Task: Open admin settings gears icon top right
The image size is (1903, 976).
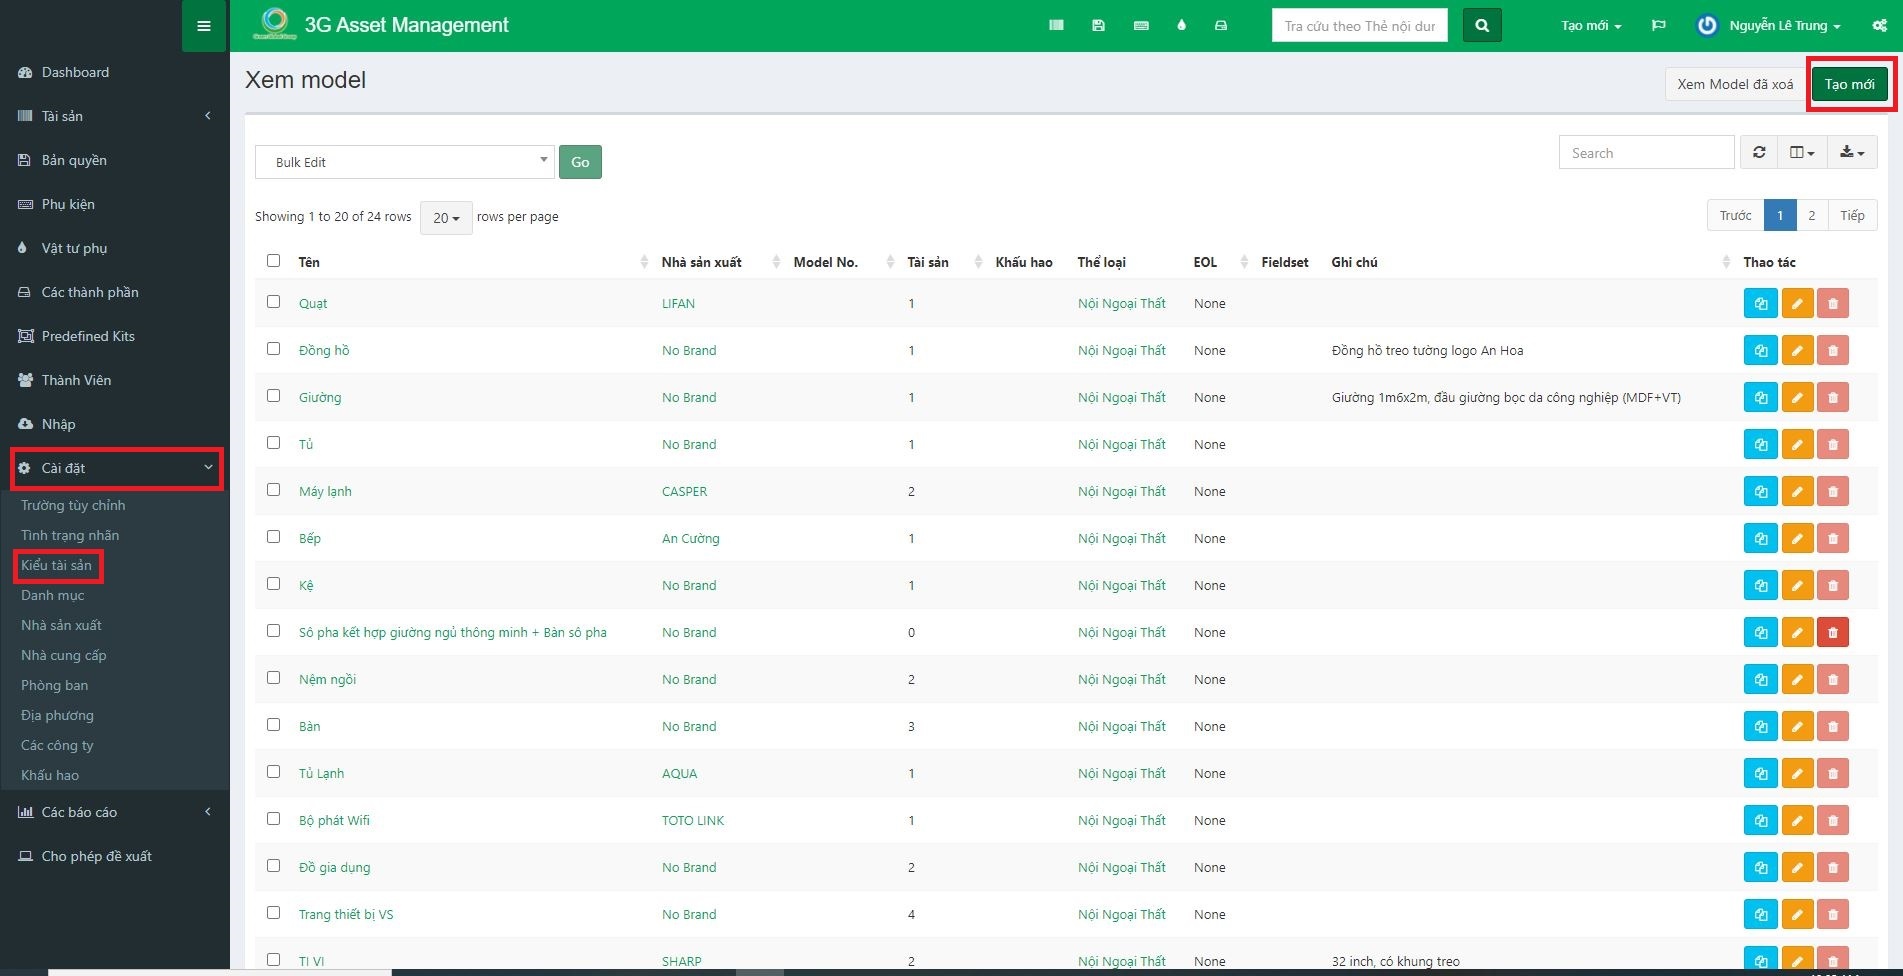Action: click(x=1879, y=26)
